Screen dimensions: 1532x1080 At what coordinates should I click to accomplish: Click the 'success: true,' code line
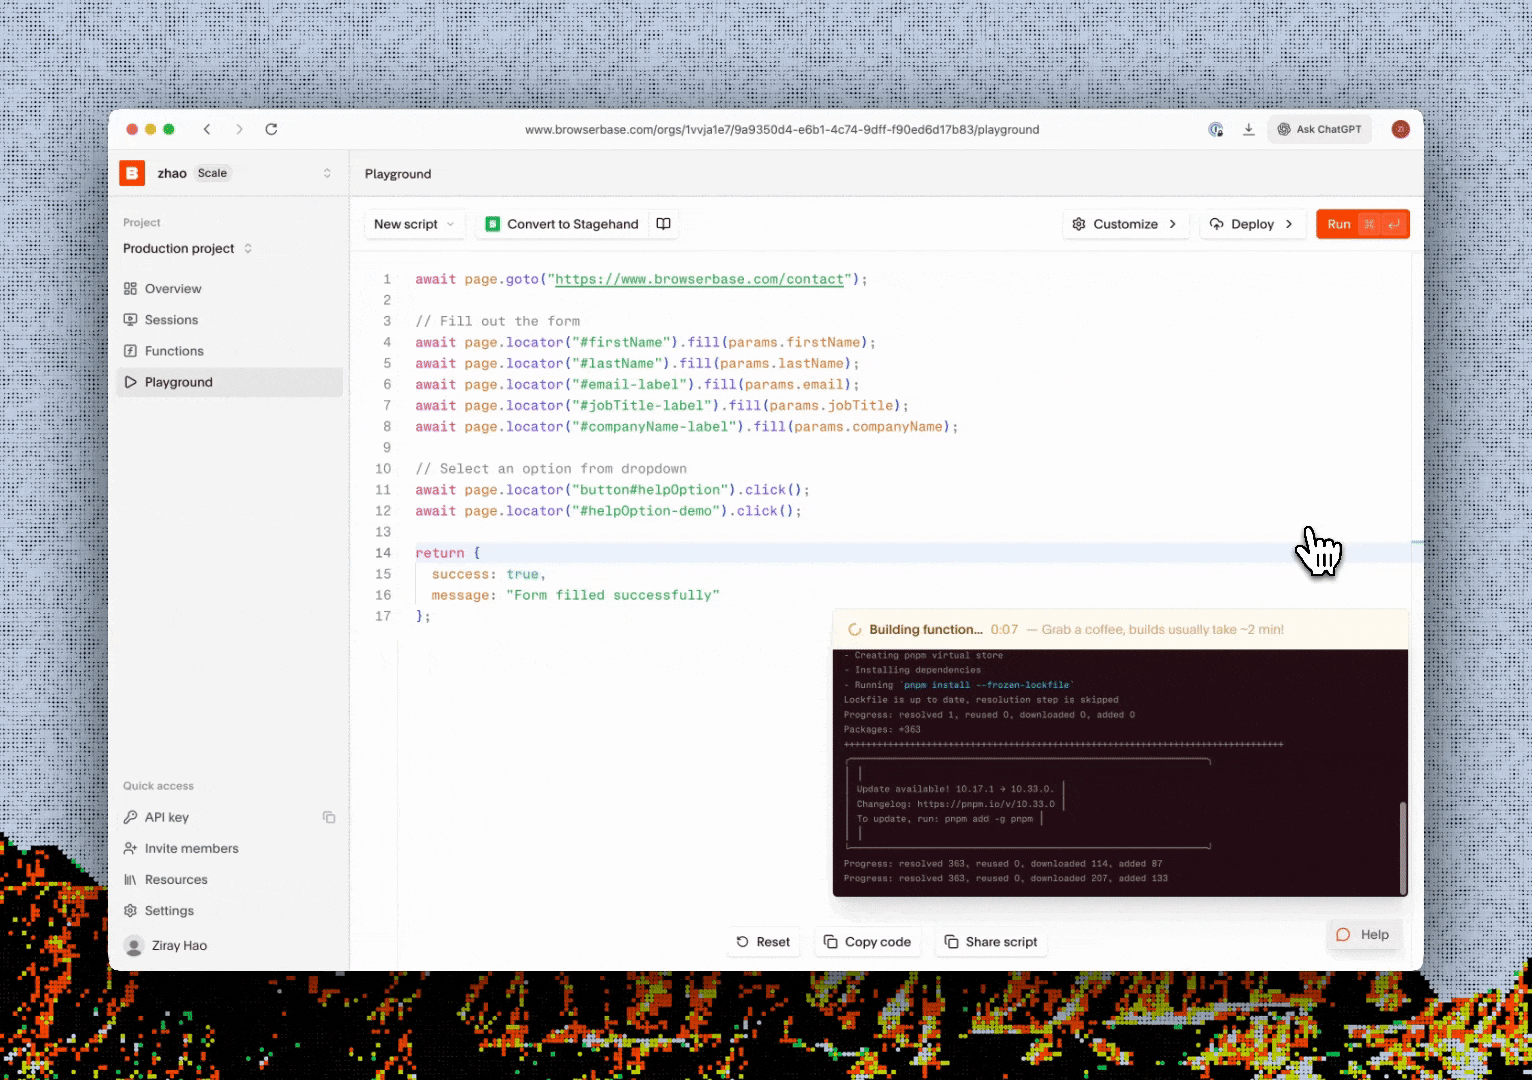point(489,574)
